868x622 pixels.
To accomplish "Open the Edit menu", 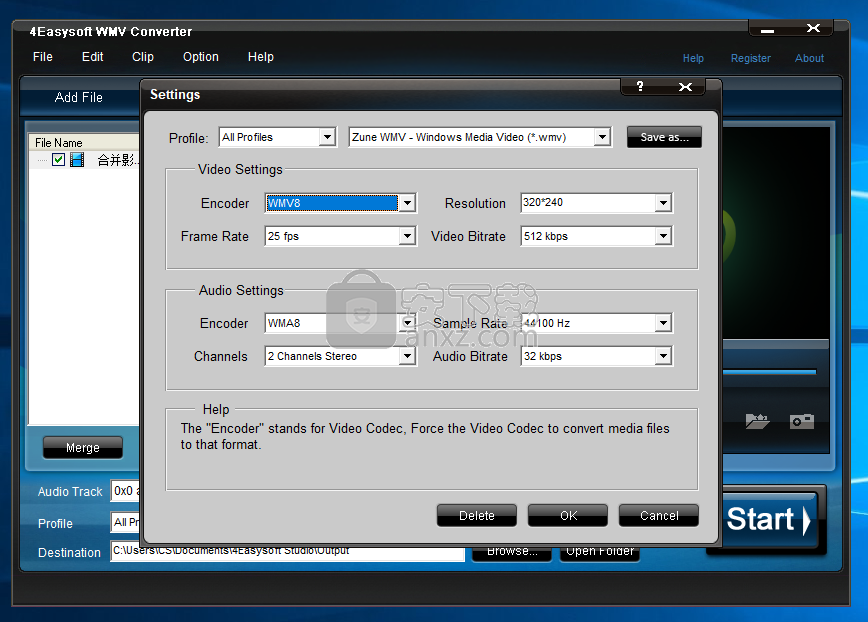I will click(x=92, y=57).
